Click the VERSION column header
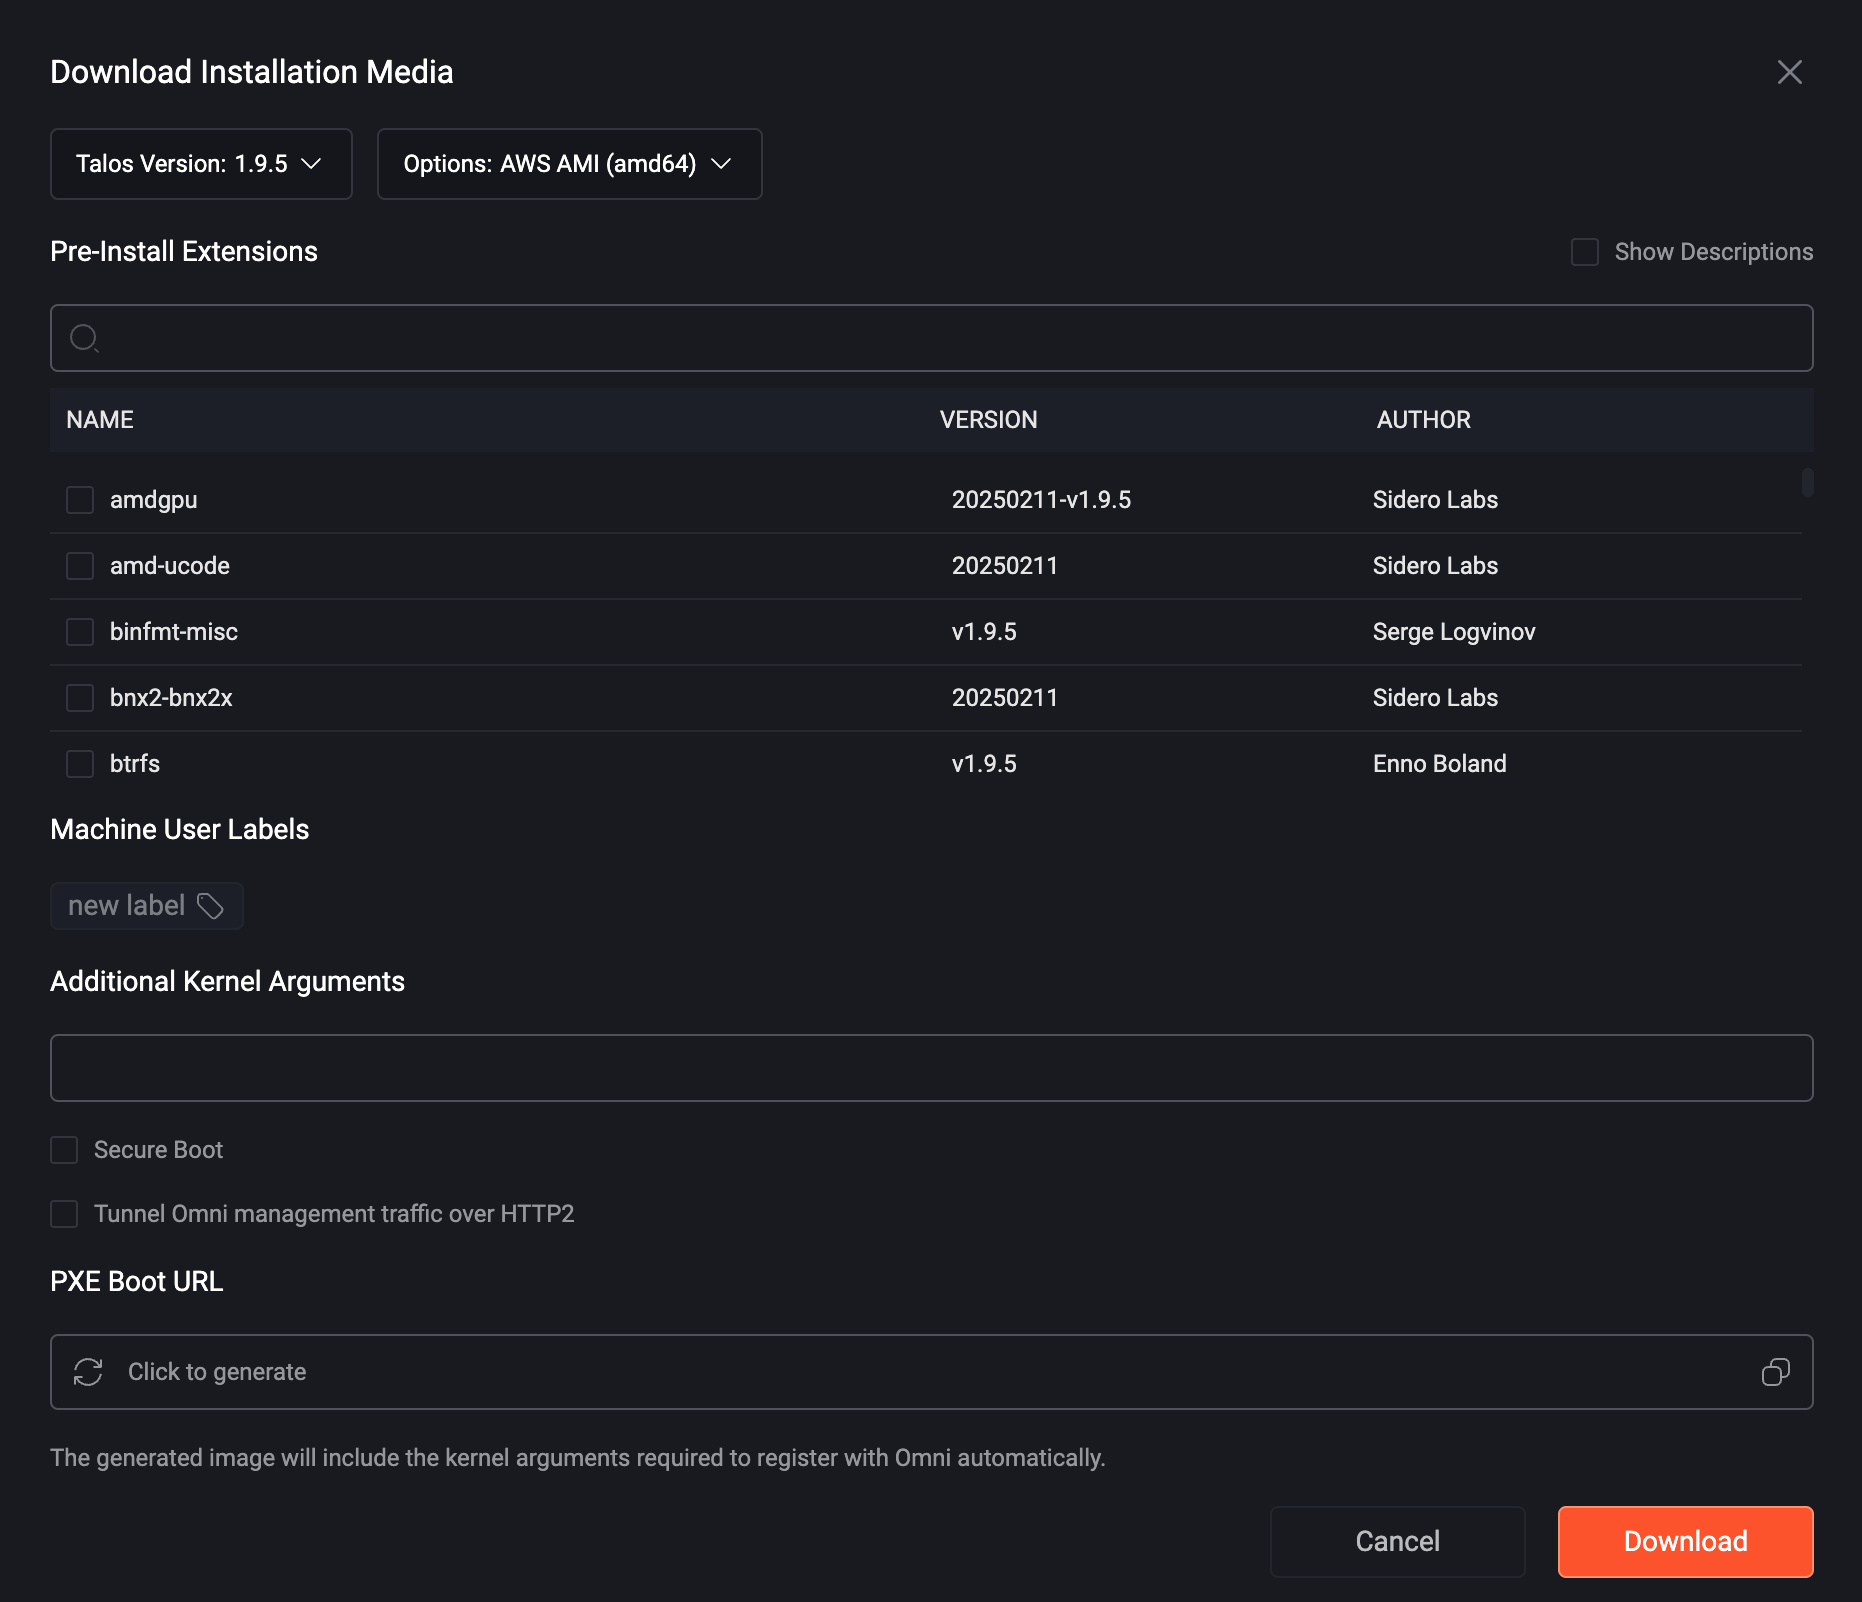1862x1602 pixels. [x=988, y=420]
